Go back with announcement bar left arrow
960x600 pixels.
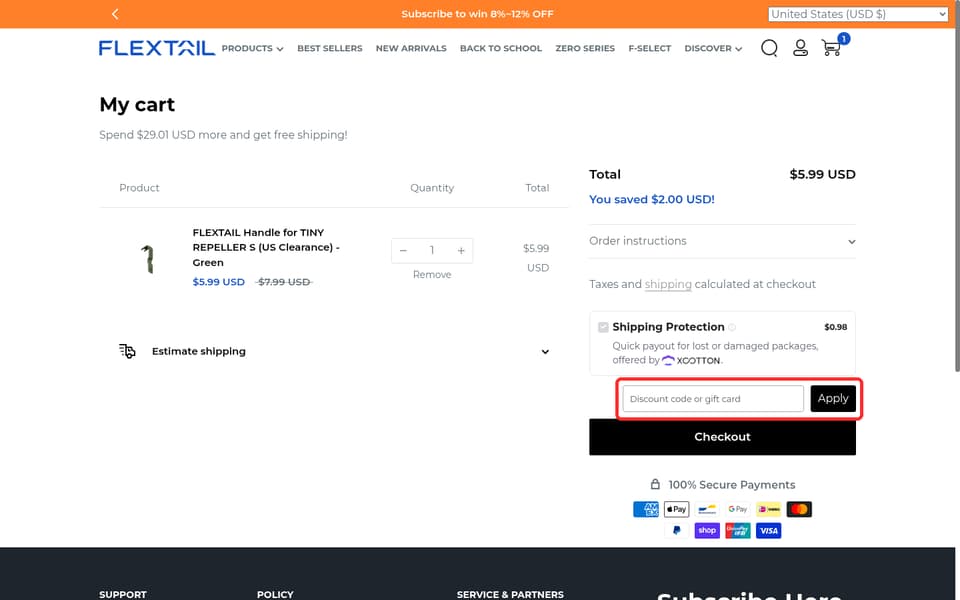(x=114, y=13)
